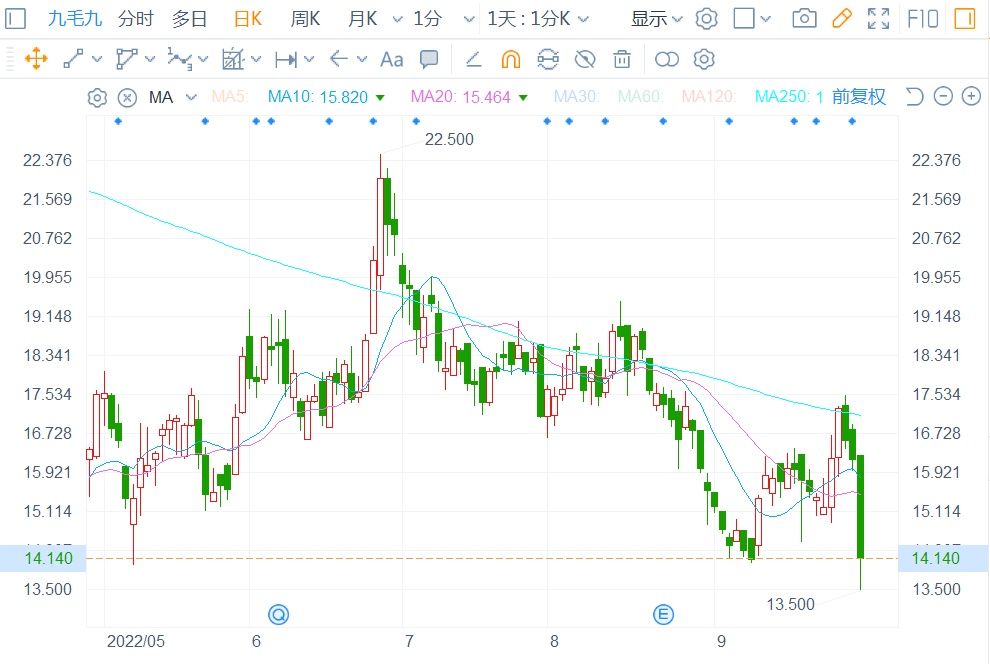Zoom out the chart with minus button
Viewport: 990px width, 664px height.
coord(942,97)
